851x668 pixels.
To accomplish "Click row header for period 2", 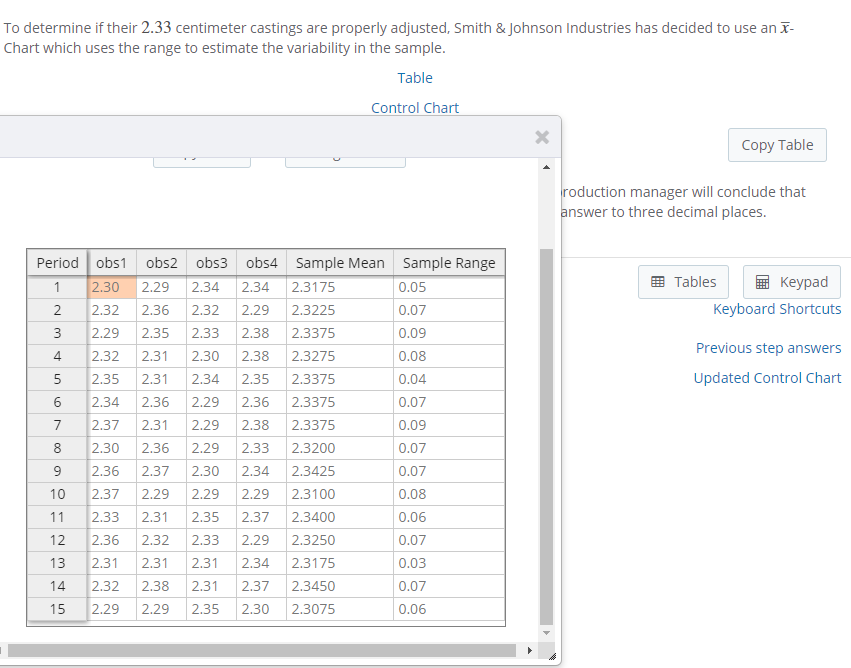I will pos(57,310).
